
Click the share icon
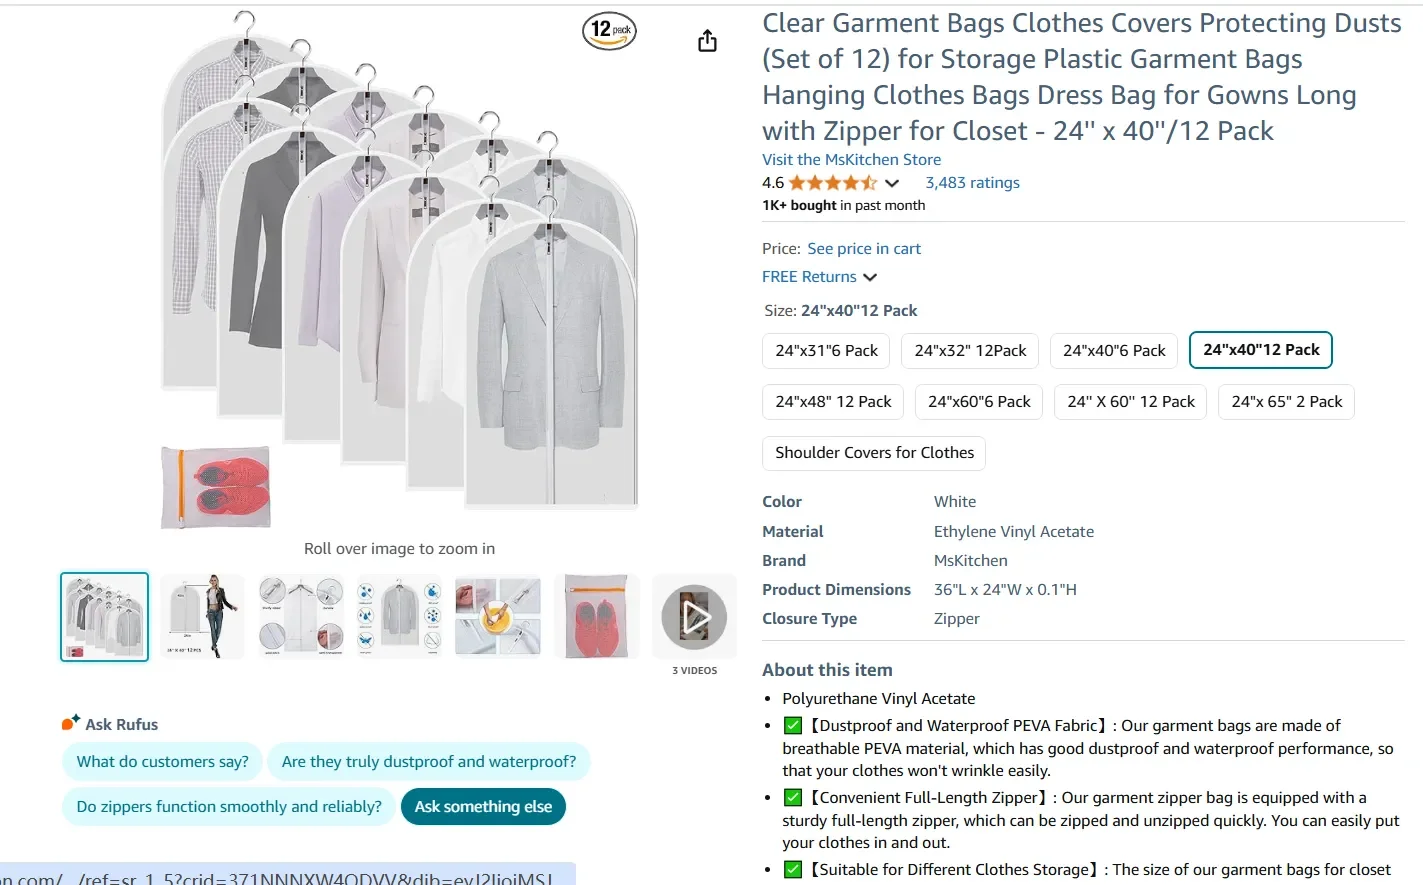707,40
